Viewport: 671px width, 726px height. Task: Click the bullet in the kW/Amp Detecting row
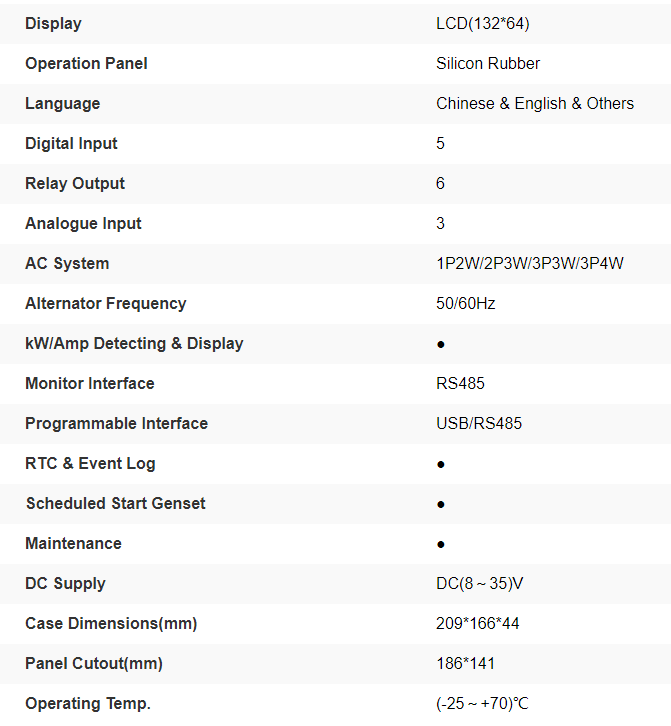[x=441, y=344]
